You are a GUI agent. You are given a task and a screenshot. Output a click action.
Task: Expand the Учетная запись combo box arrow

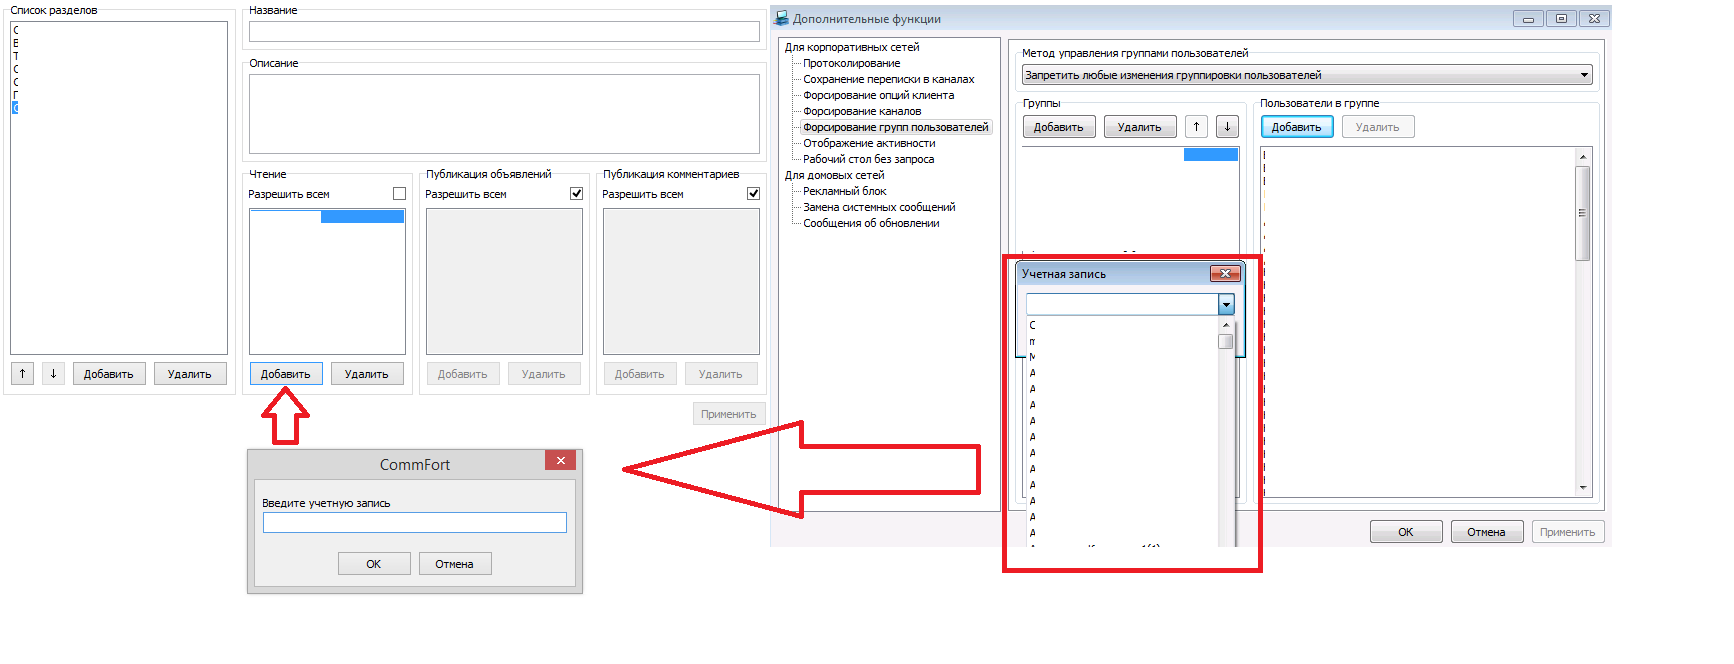(x=1226, y=304)
